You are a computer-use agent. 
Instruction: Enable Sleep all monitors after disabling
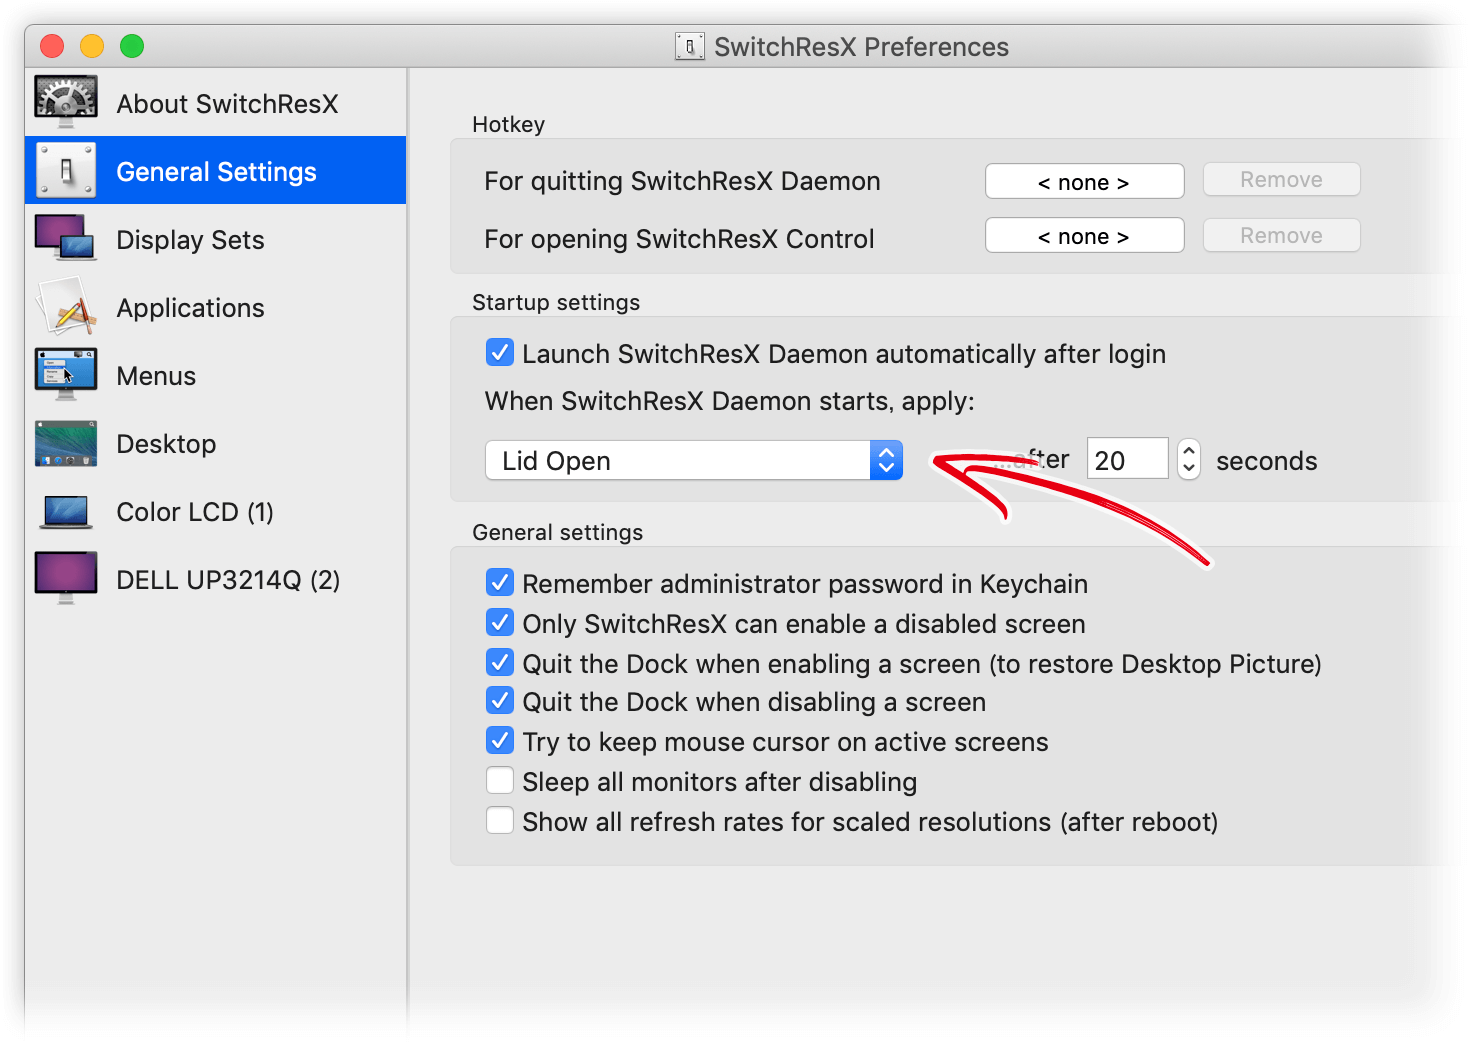point(500,780)
